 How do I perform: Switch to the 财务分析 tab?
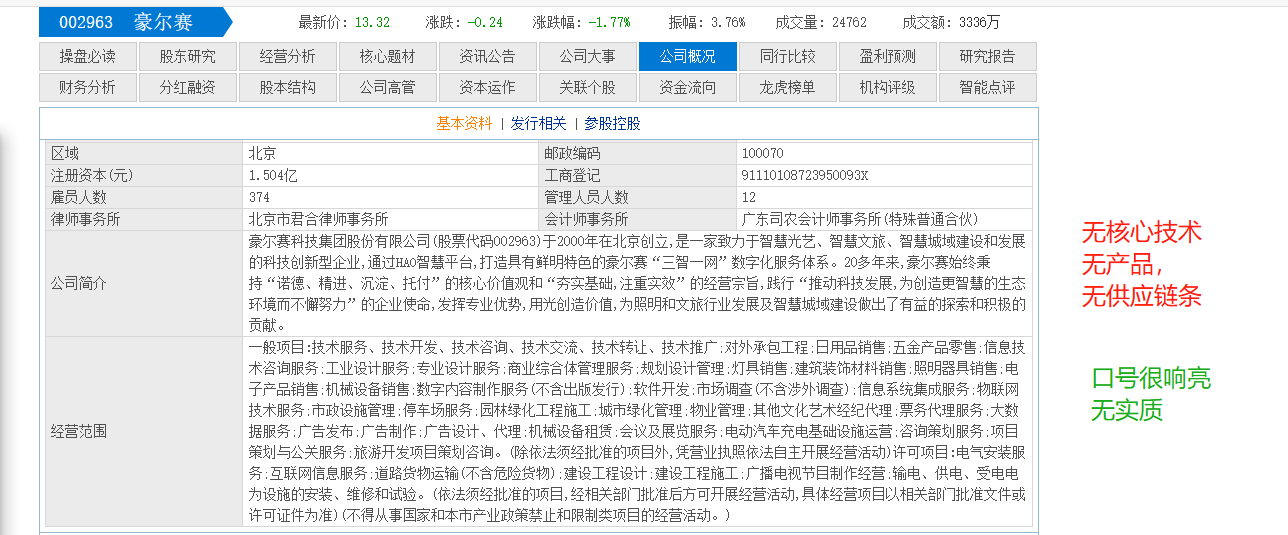(88, 87)
